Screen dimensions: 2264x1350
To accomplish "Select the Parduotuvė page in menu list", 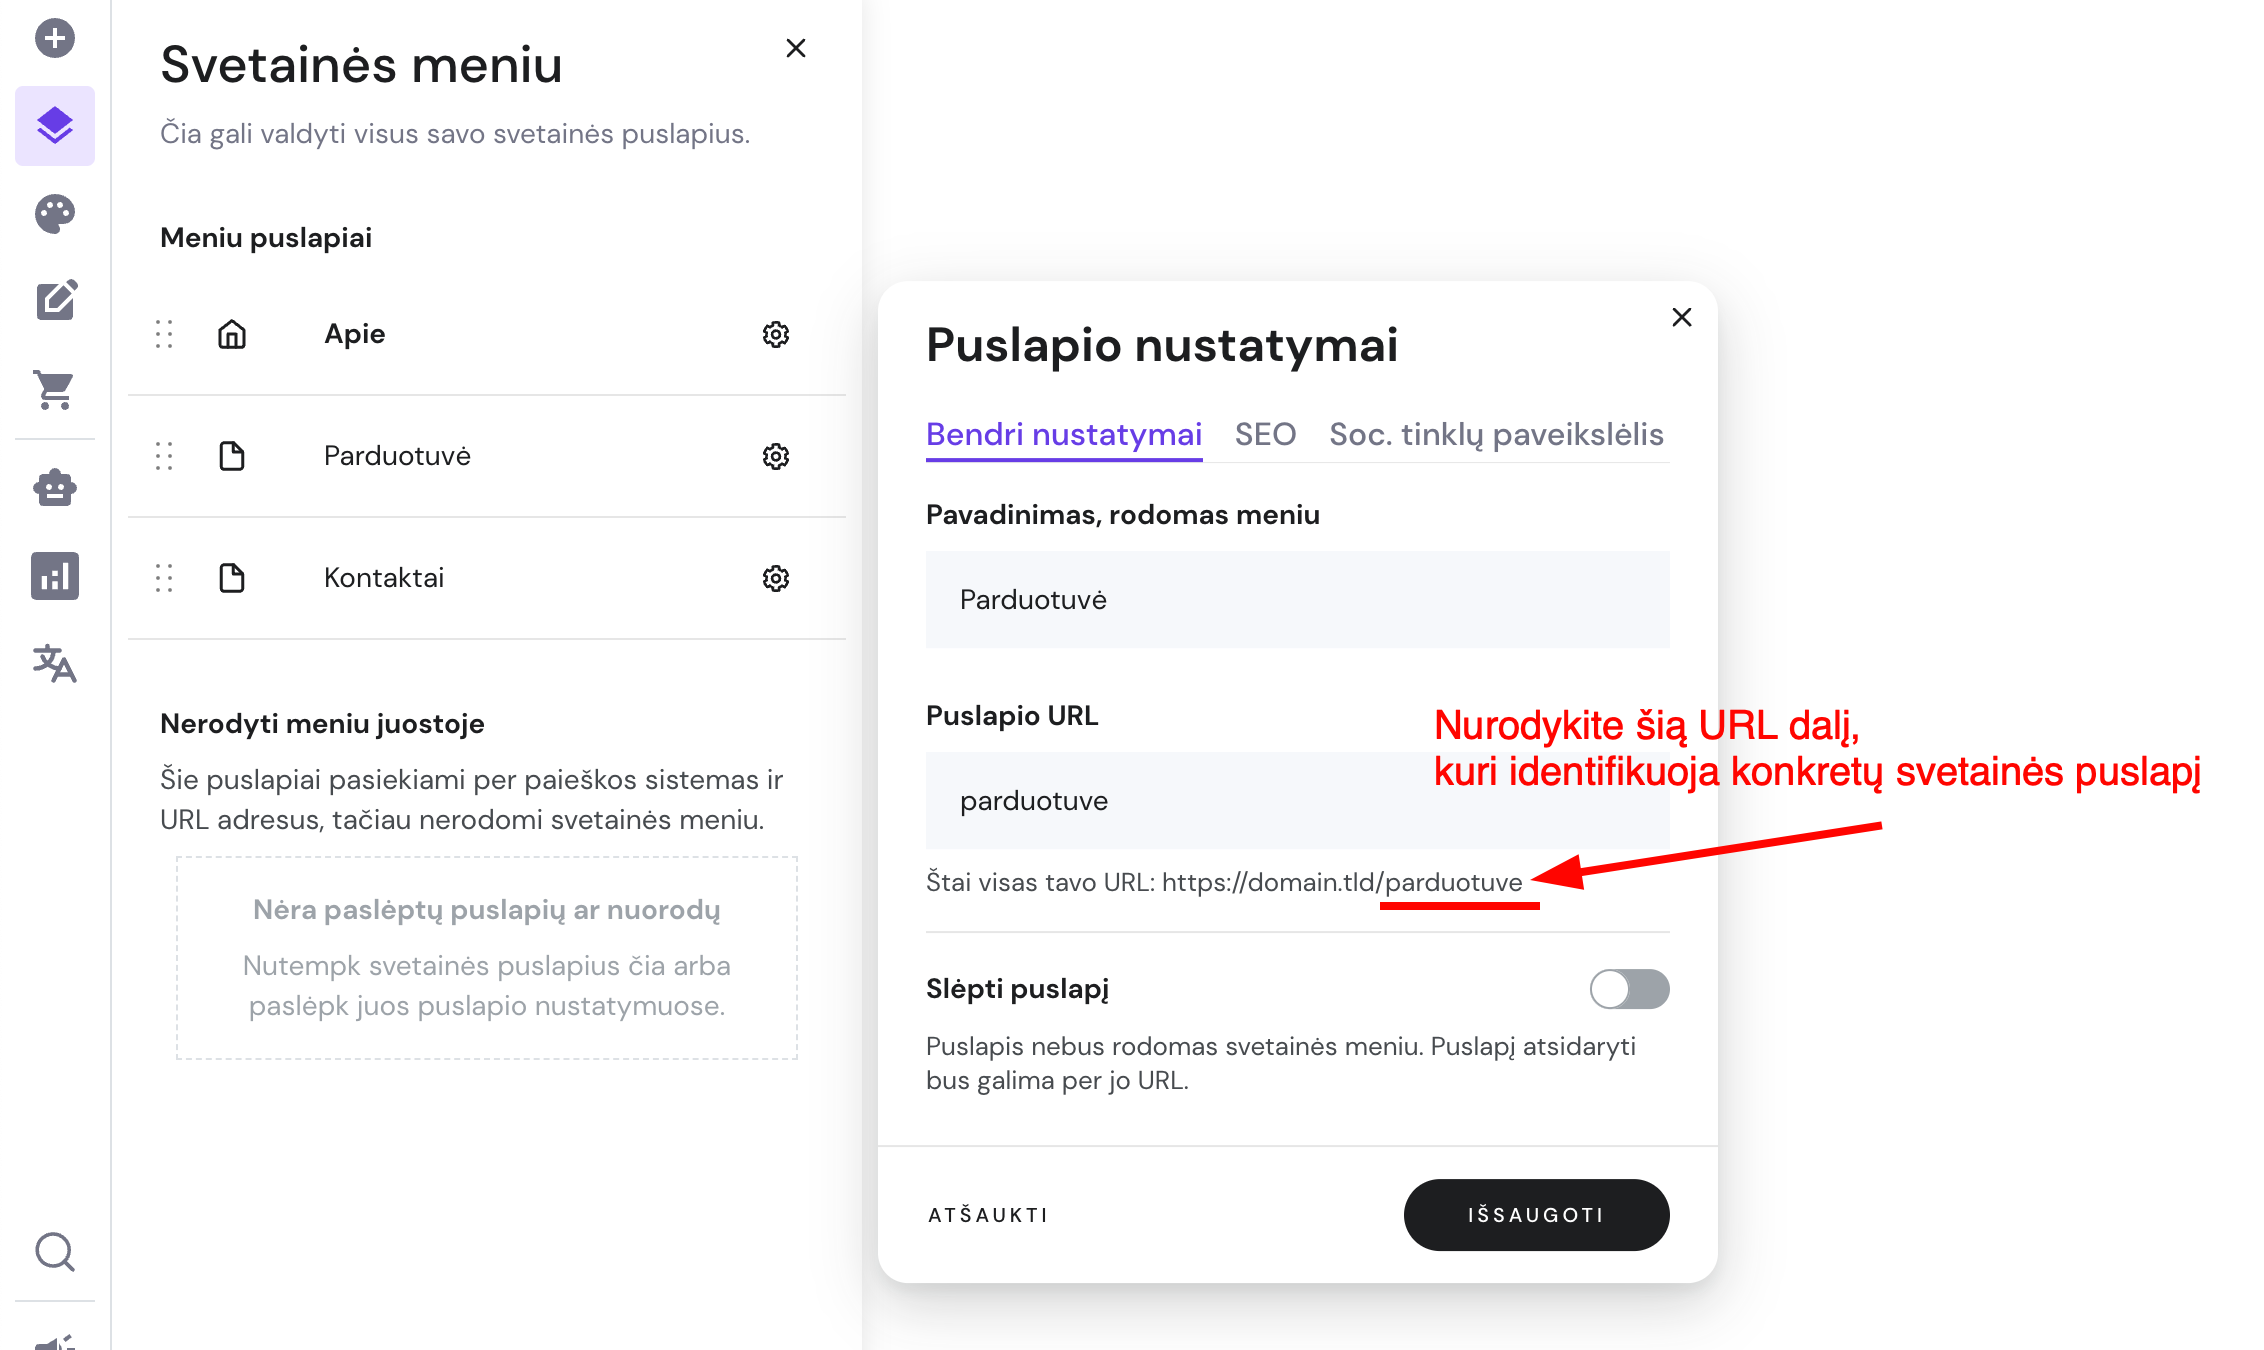I will [397, 456].
